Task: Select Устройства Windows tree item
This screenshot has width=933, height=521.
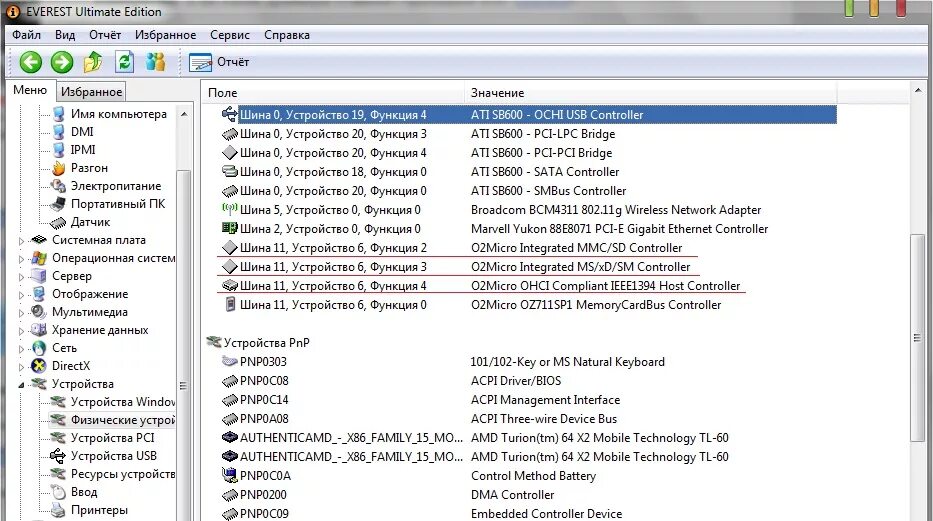Action: 123,402
